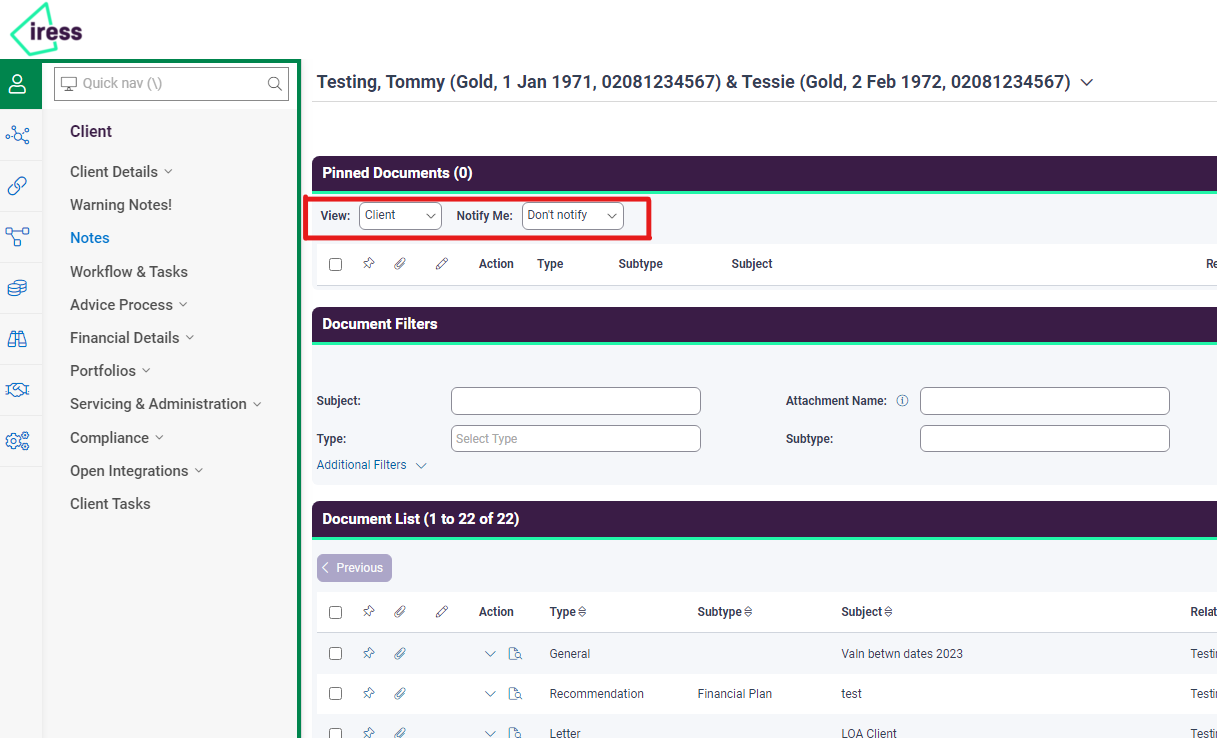Open the hierarchy icon in the sidebar
This screenshot has width=1217, height=738.
pos(20,237)
